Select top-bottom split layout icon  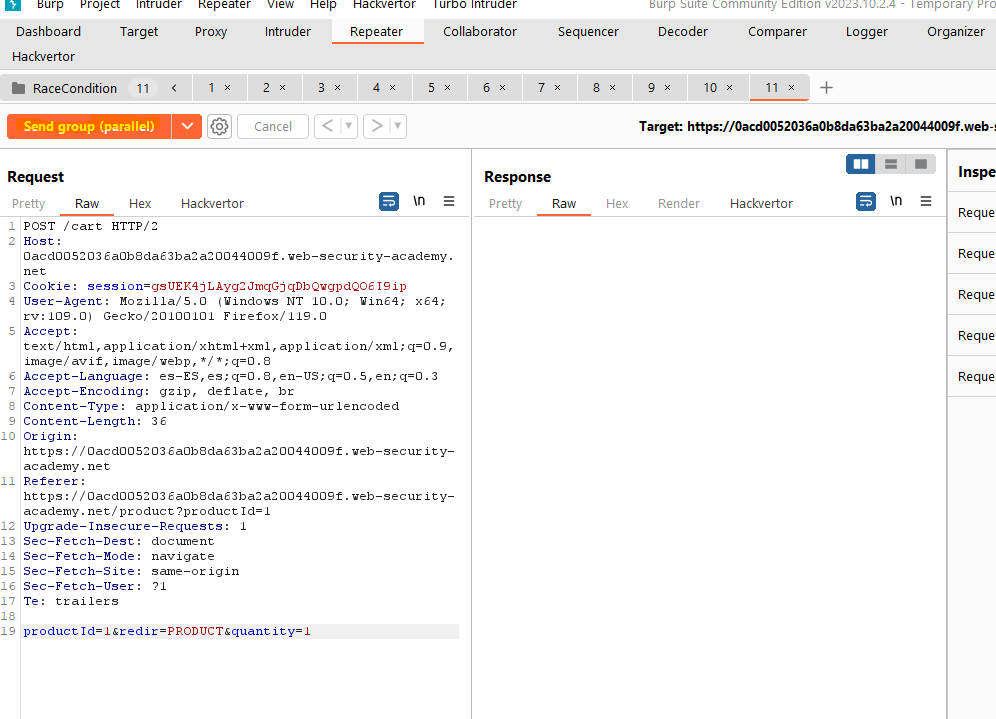click(x=891, y=165)
